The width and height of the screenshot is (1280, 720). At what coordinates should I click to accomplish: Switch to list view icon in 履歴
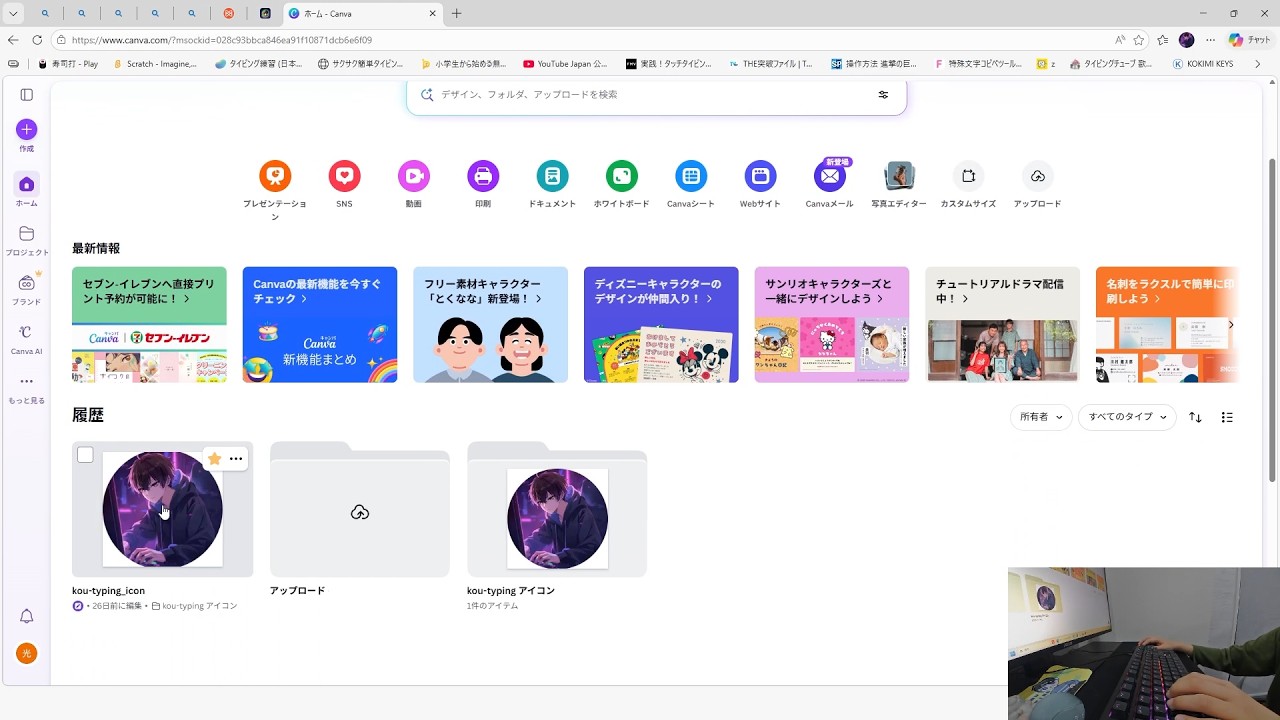tap(1227, 417)
